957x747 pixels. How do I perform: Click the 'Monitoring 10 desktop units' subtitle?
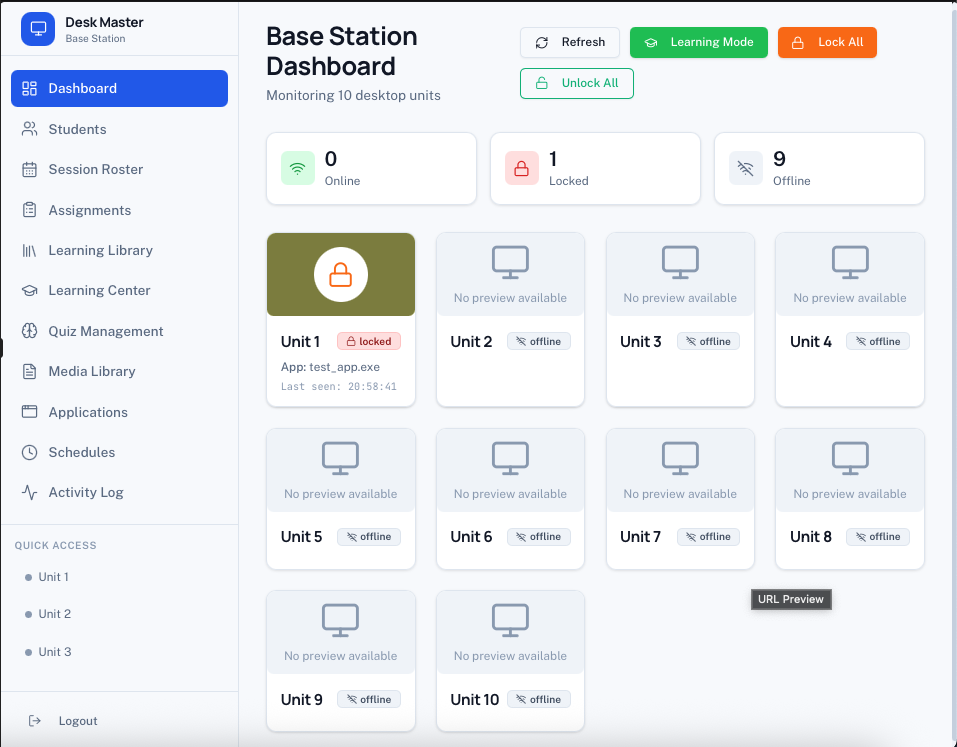[x=353, y=95]
